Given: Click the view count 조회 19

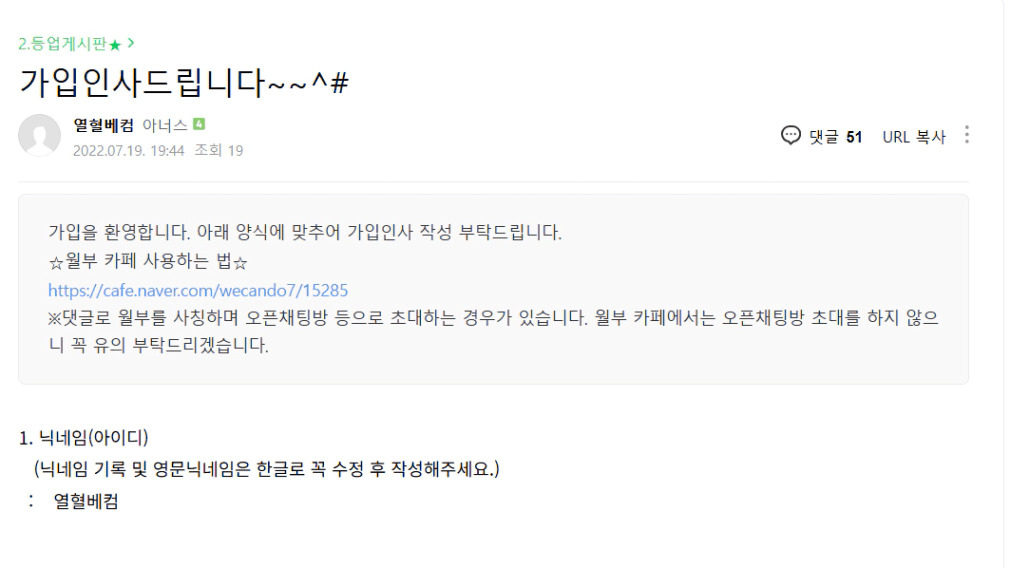Looking at the screenshot, I should coord(219,151).
